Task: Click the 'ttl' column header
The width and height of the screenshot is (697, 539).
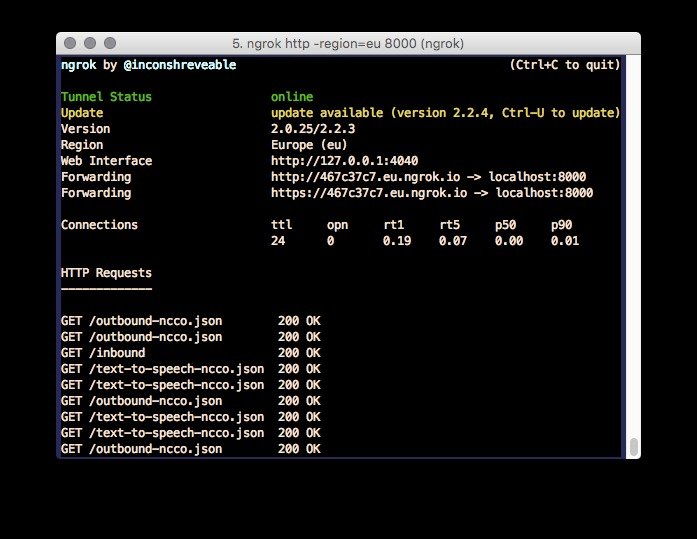Action: [281, 225]
